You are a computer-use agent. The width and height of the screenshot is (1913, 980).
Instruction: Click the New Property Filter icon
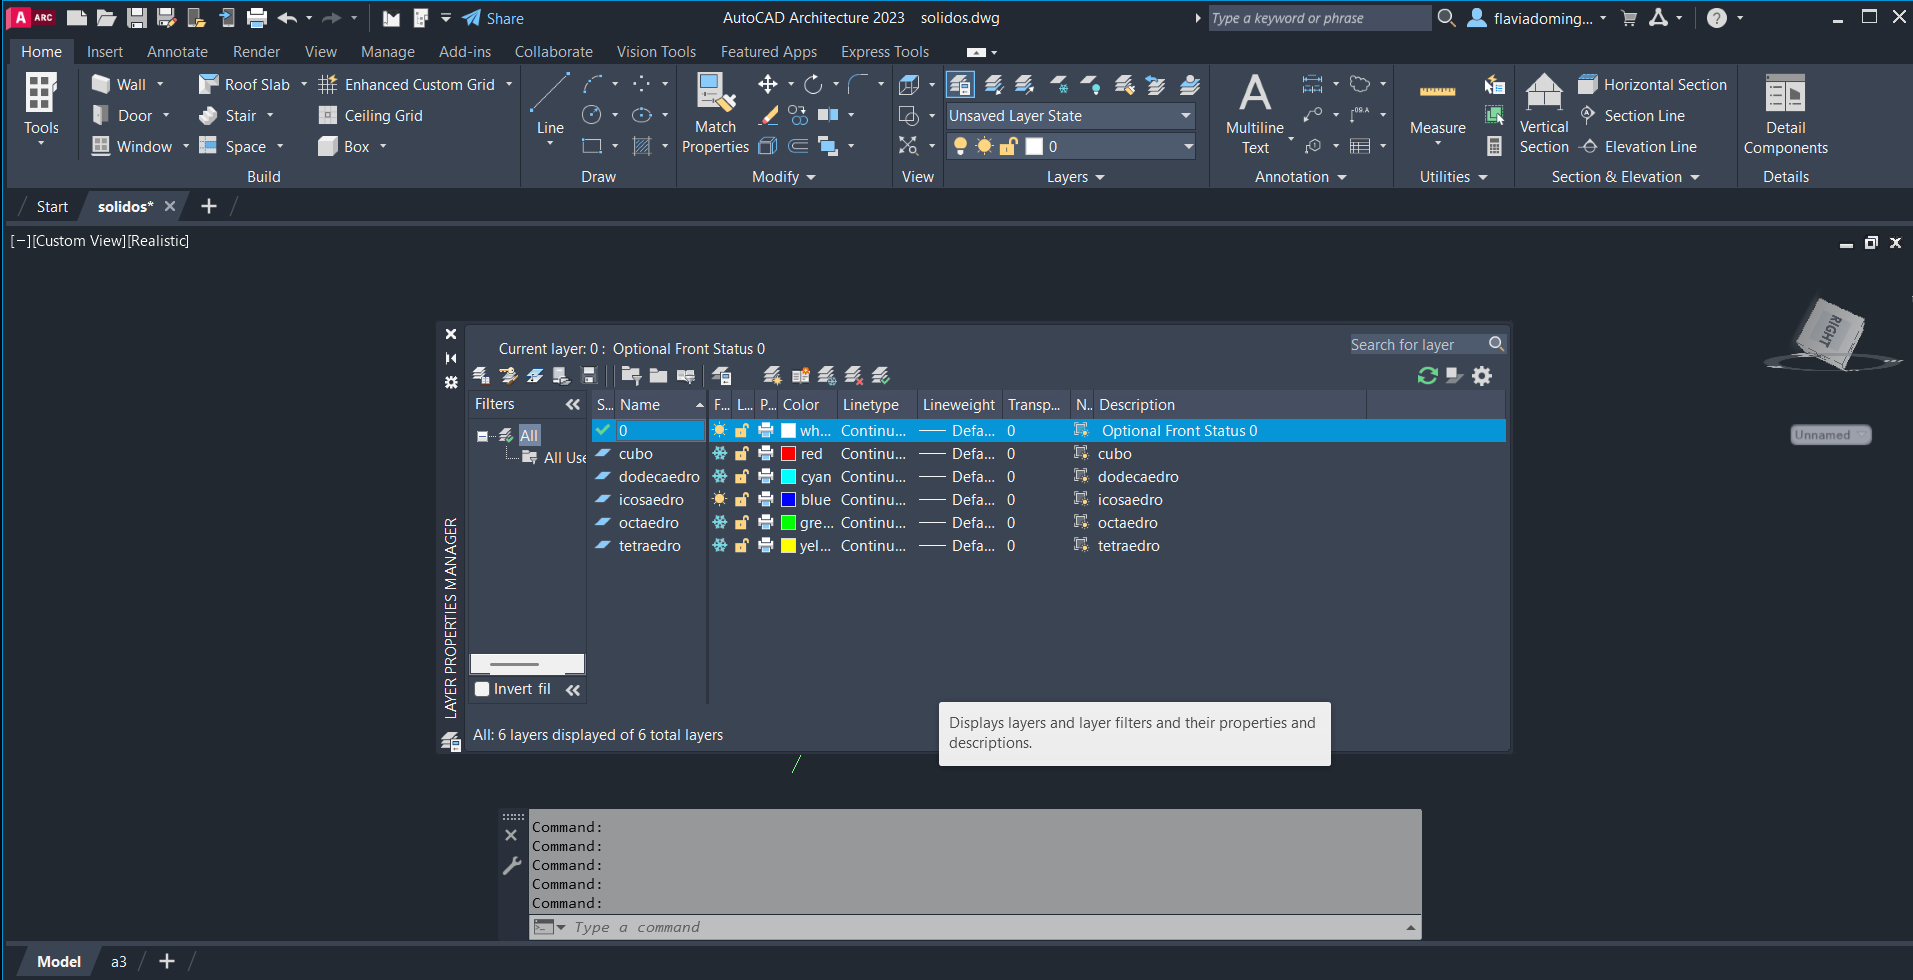[x=631, y=375]
